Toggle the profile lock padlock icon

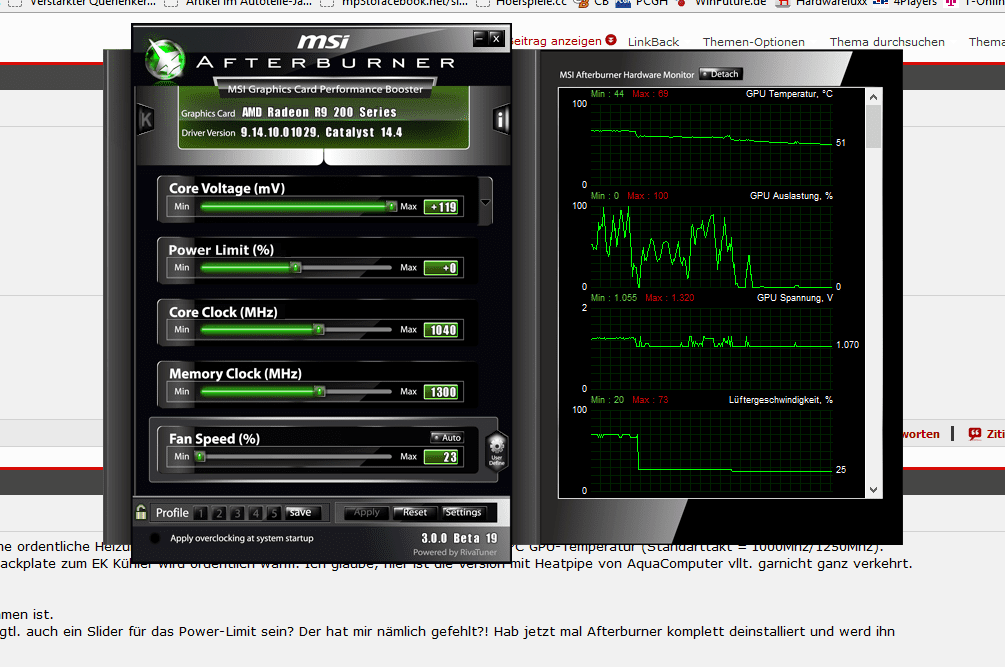coord(141,512)
